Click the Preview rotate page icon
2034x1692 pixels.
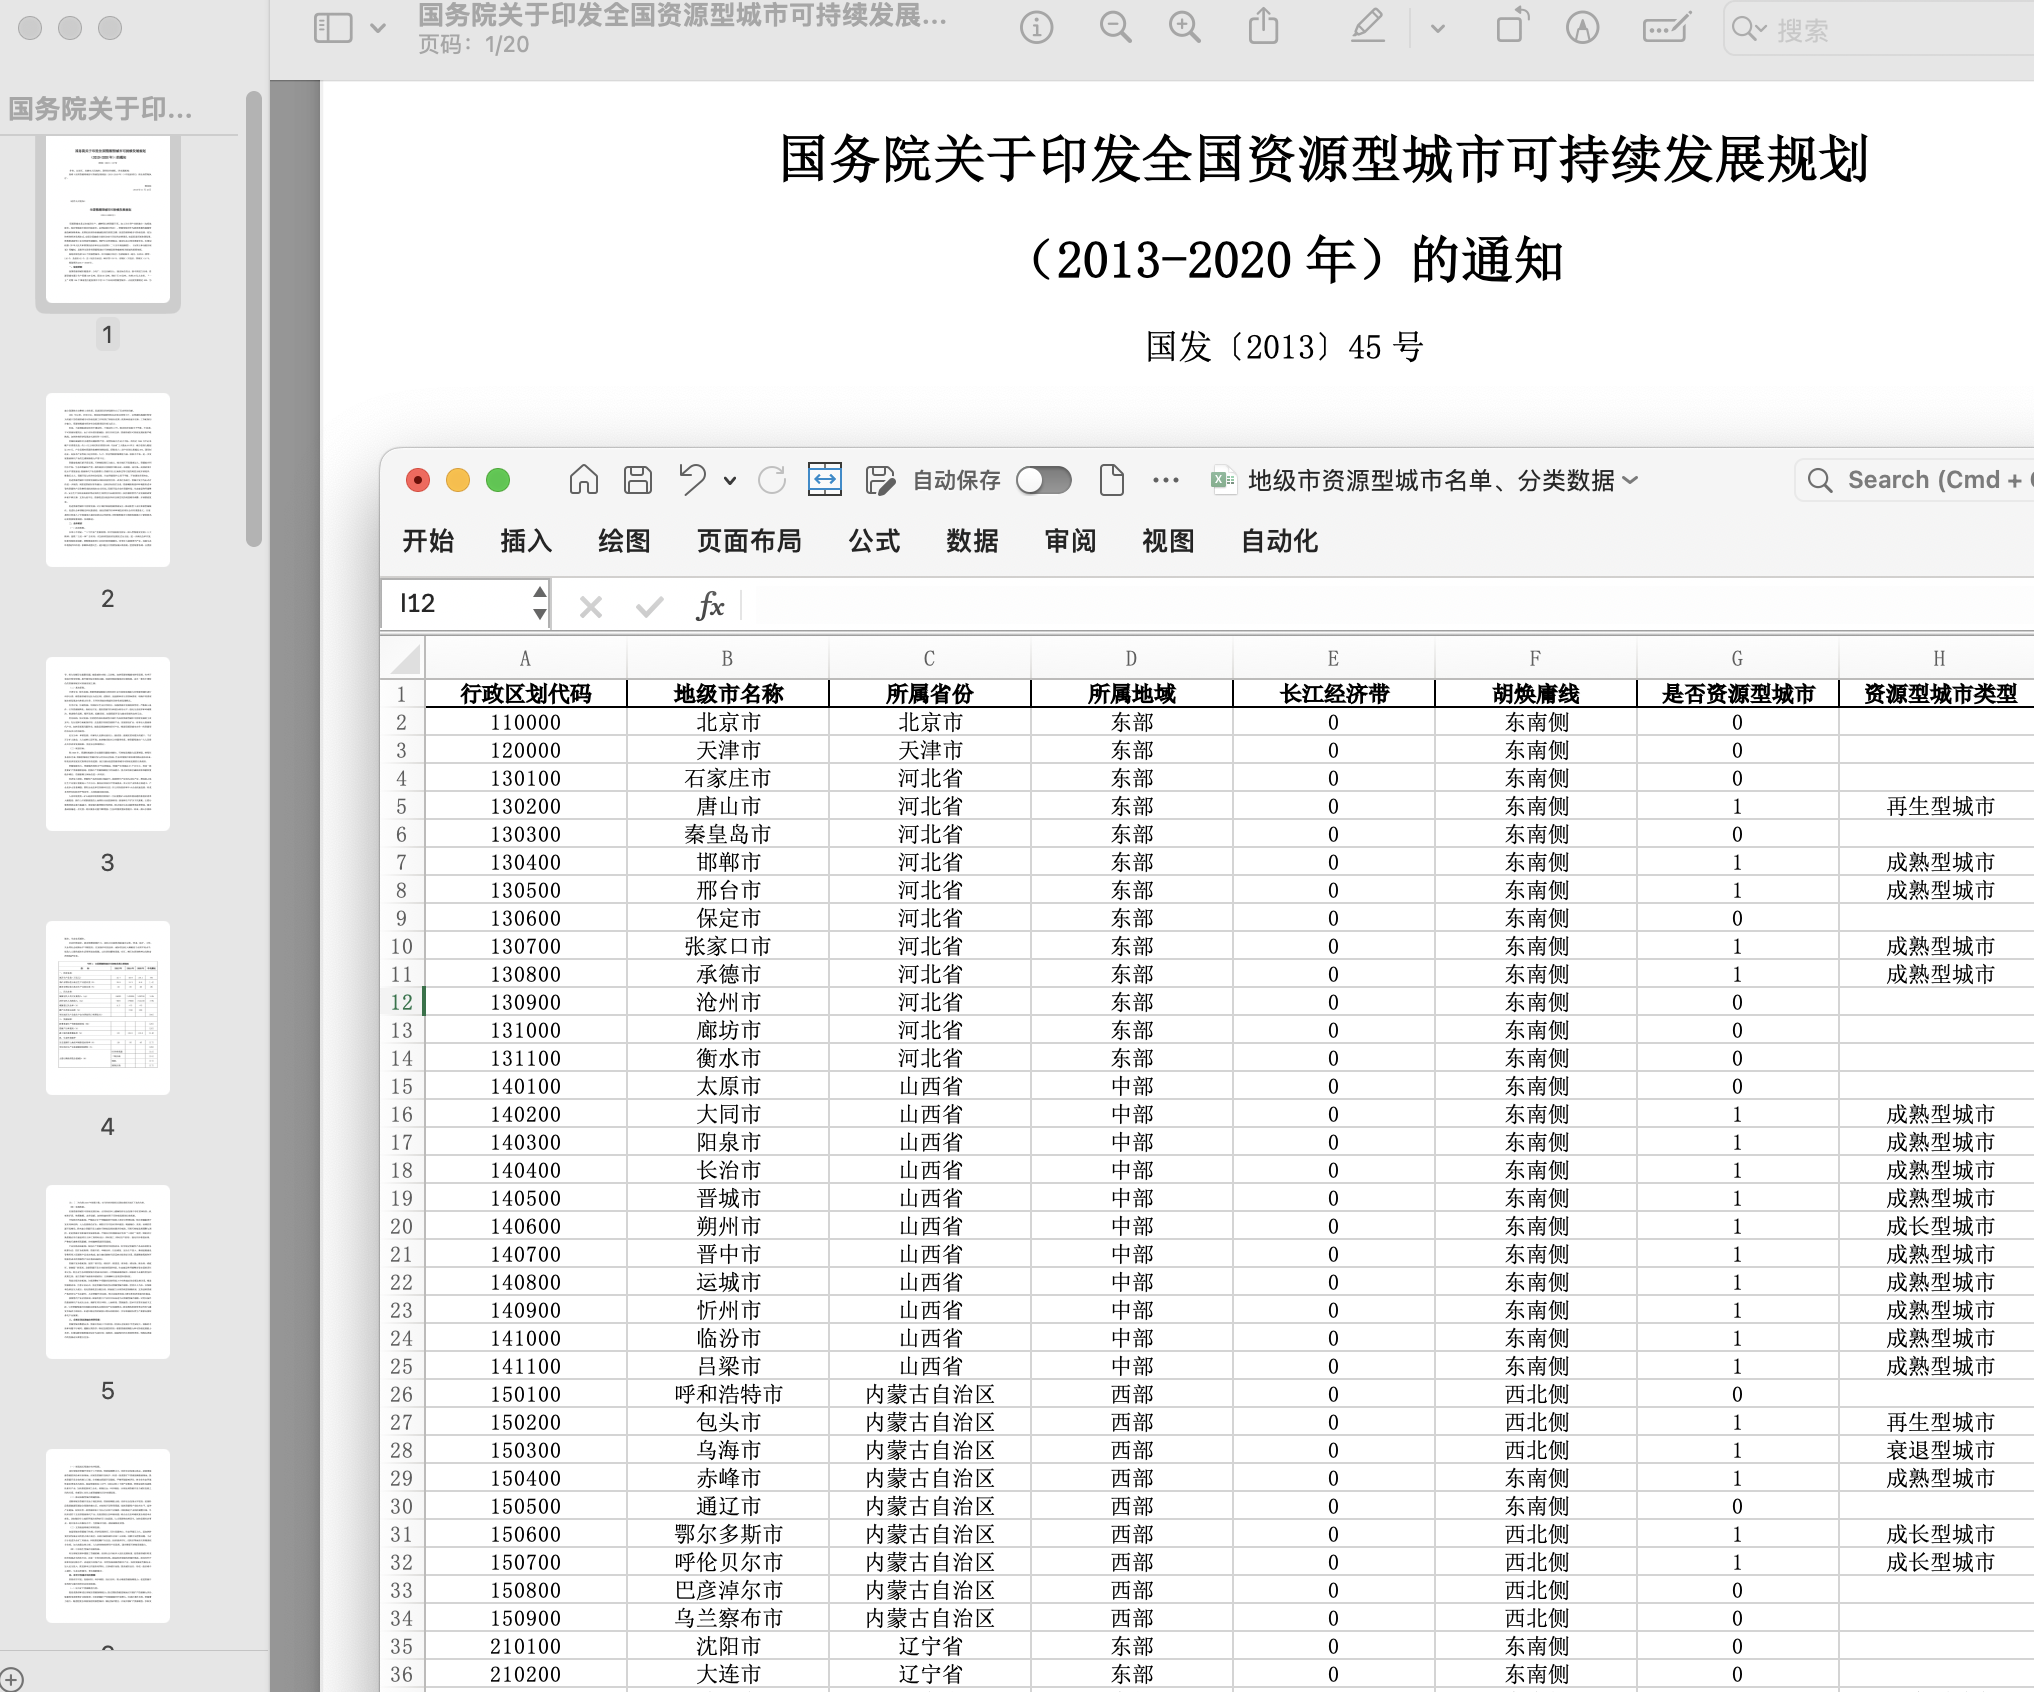[x=1511, y=27]
